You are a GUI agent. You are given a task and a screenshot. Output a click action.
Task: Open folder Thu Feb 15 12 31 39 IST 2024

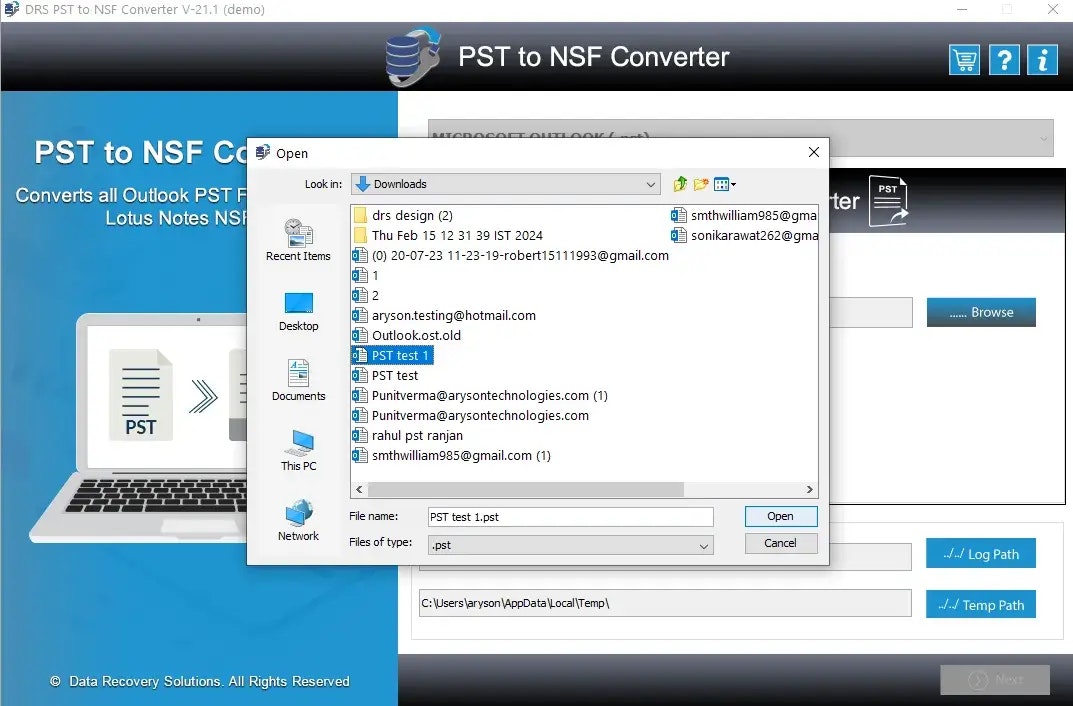click(x=448, y=235)
